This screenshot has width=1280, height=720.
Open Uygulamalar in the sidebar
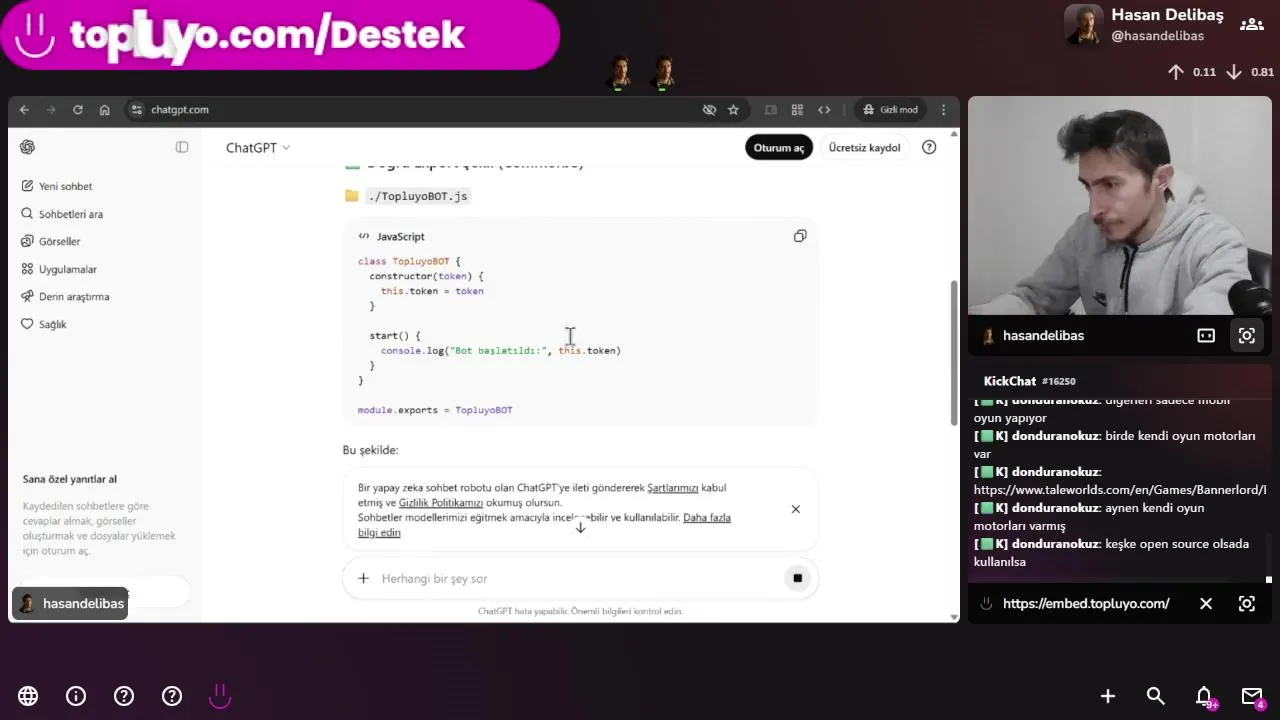[67, 269]
